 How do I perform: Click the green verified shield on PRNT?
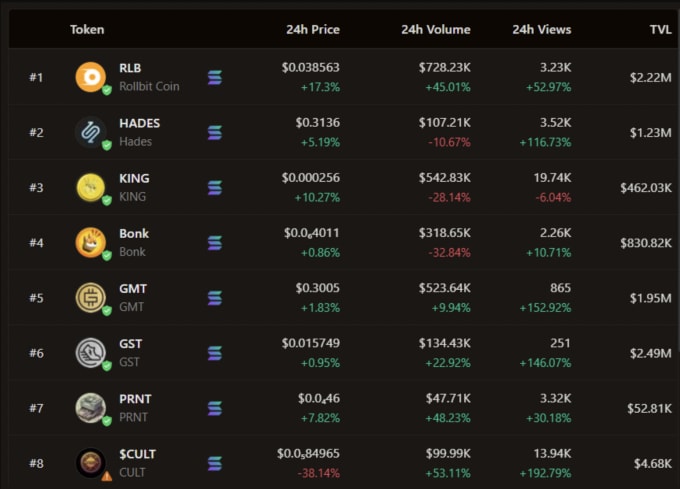point(107,421)
